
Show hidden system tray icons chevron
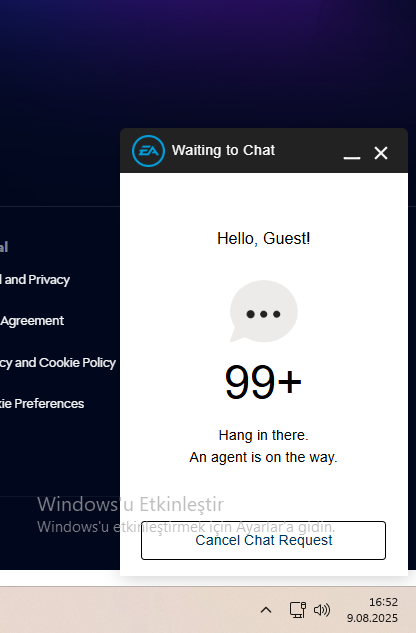point(266,610)
